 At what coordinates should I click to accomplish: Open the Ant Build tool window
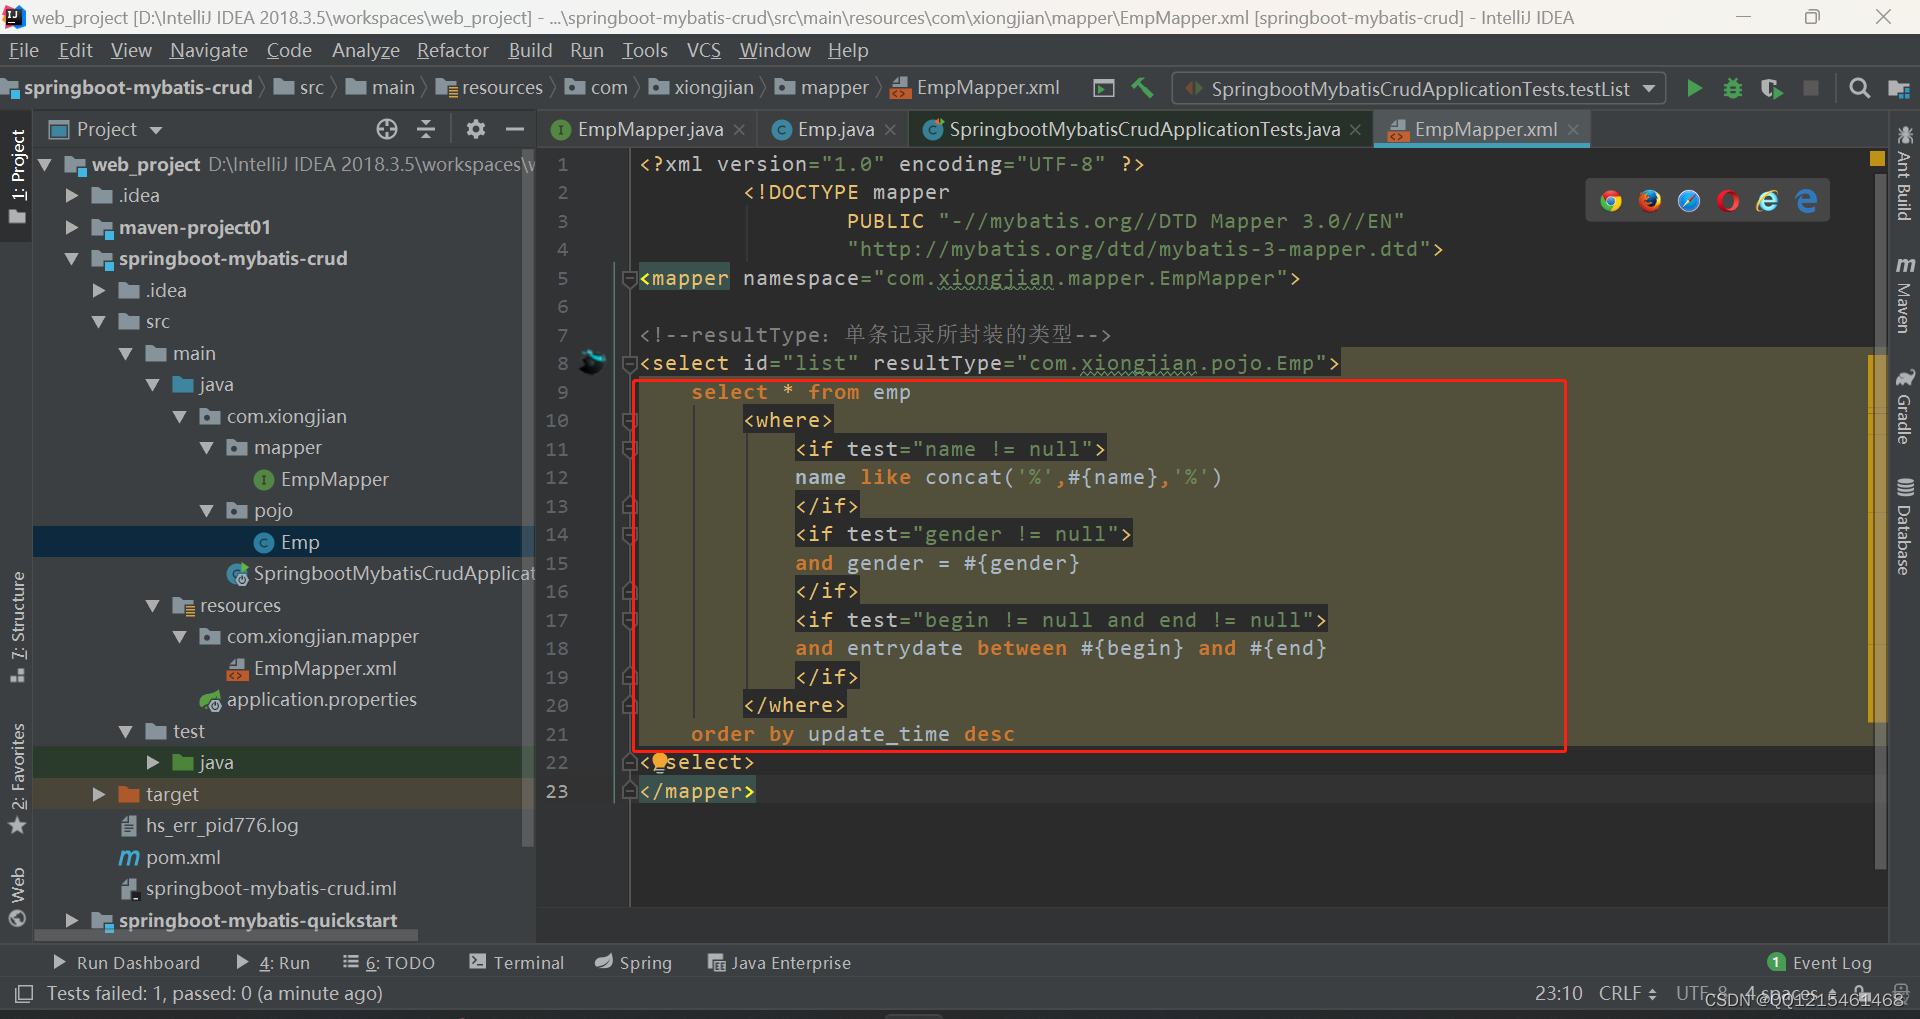pos(1905,173)
